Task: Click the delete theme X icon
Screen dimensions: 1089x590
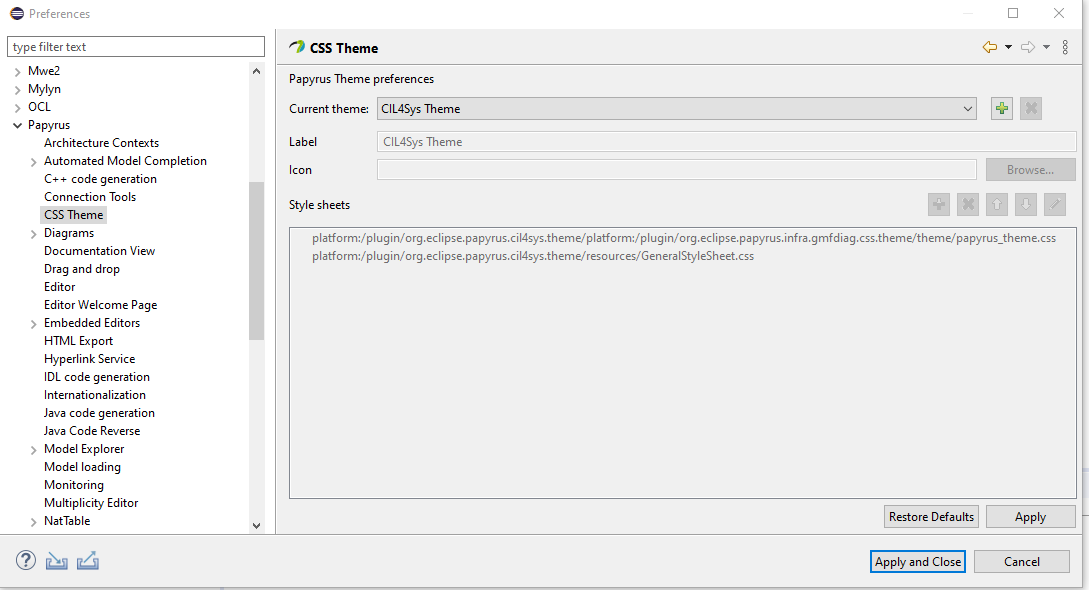Action: pyautogui.click(x=1031, y=108)
